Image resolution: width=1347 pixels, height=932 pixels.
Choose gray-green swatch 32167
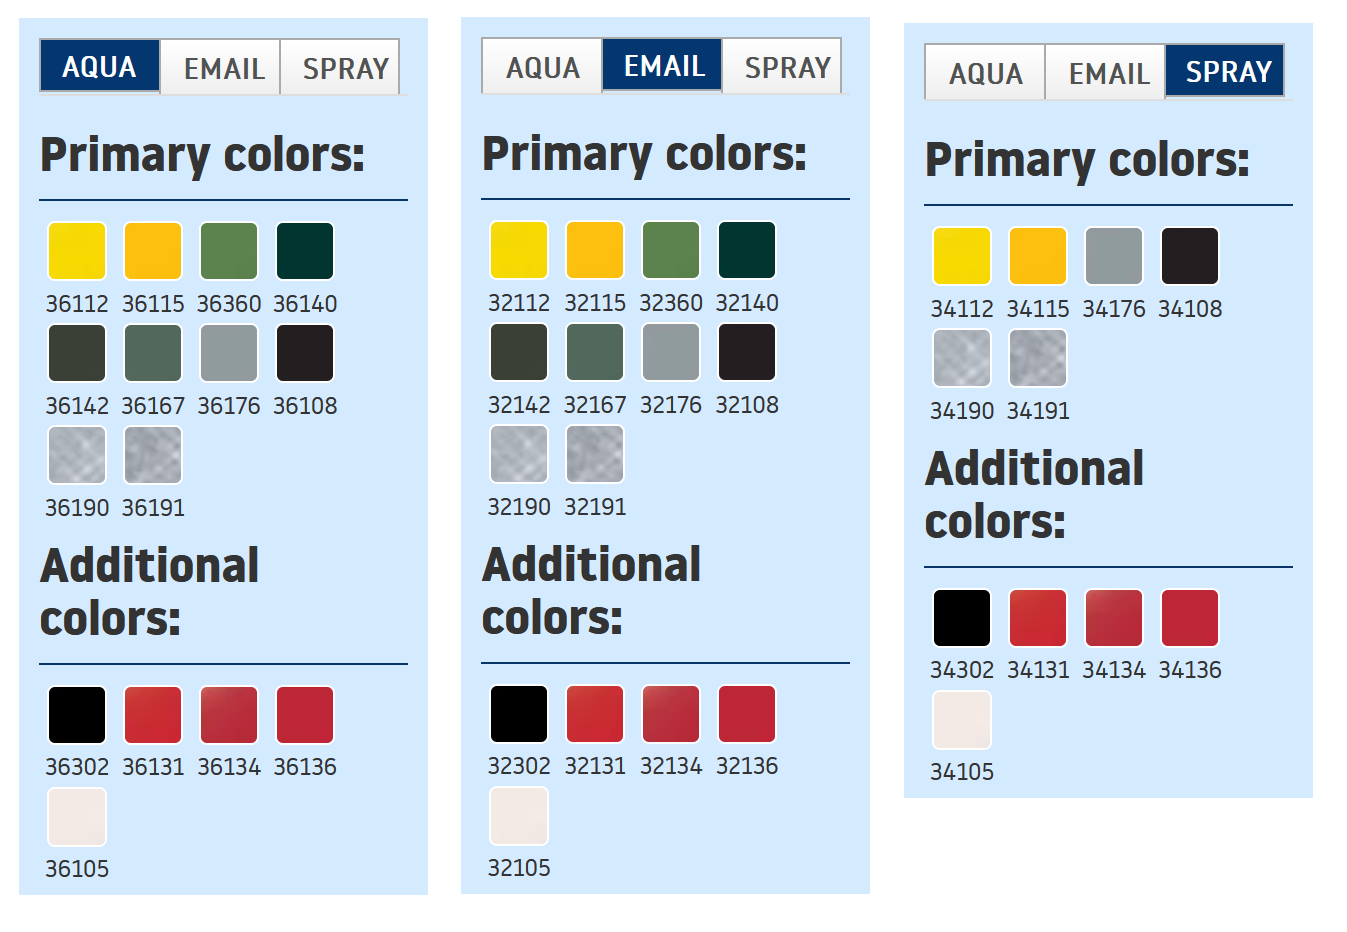[595, 352]
